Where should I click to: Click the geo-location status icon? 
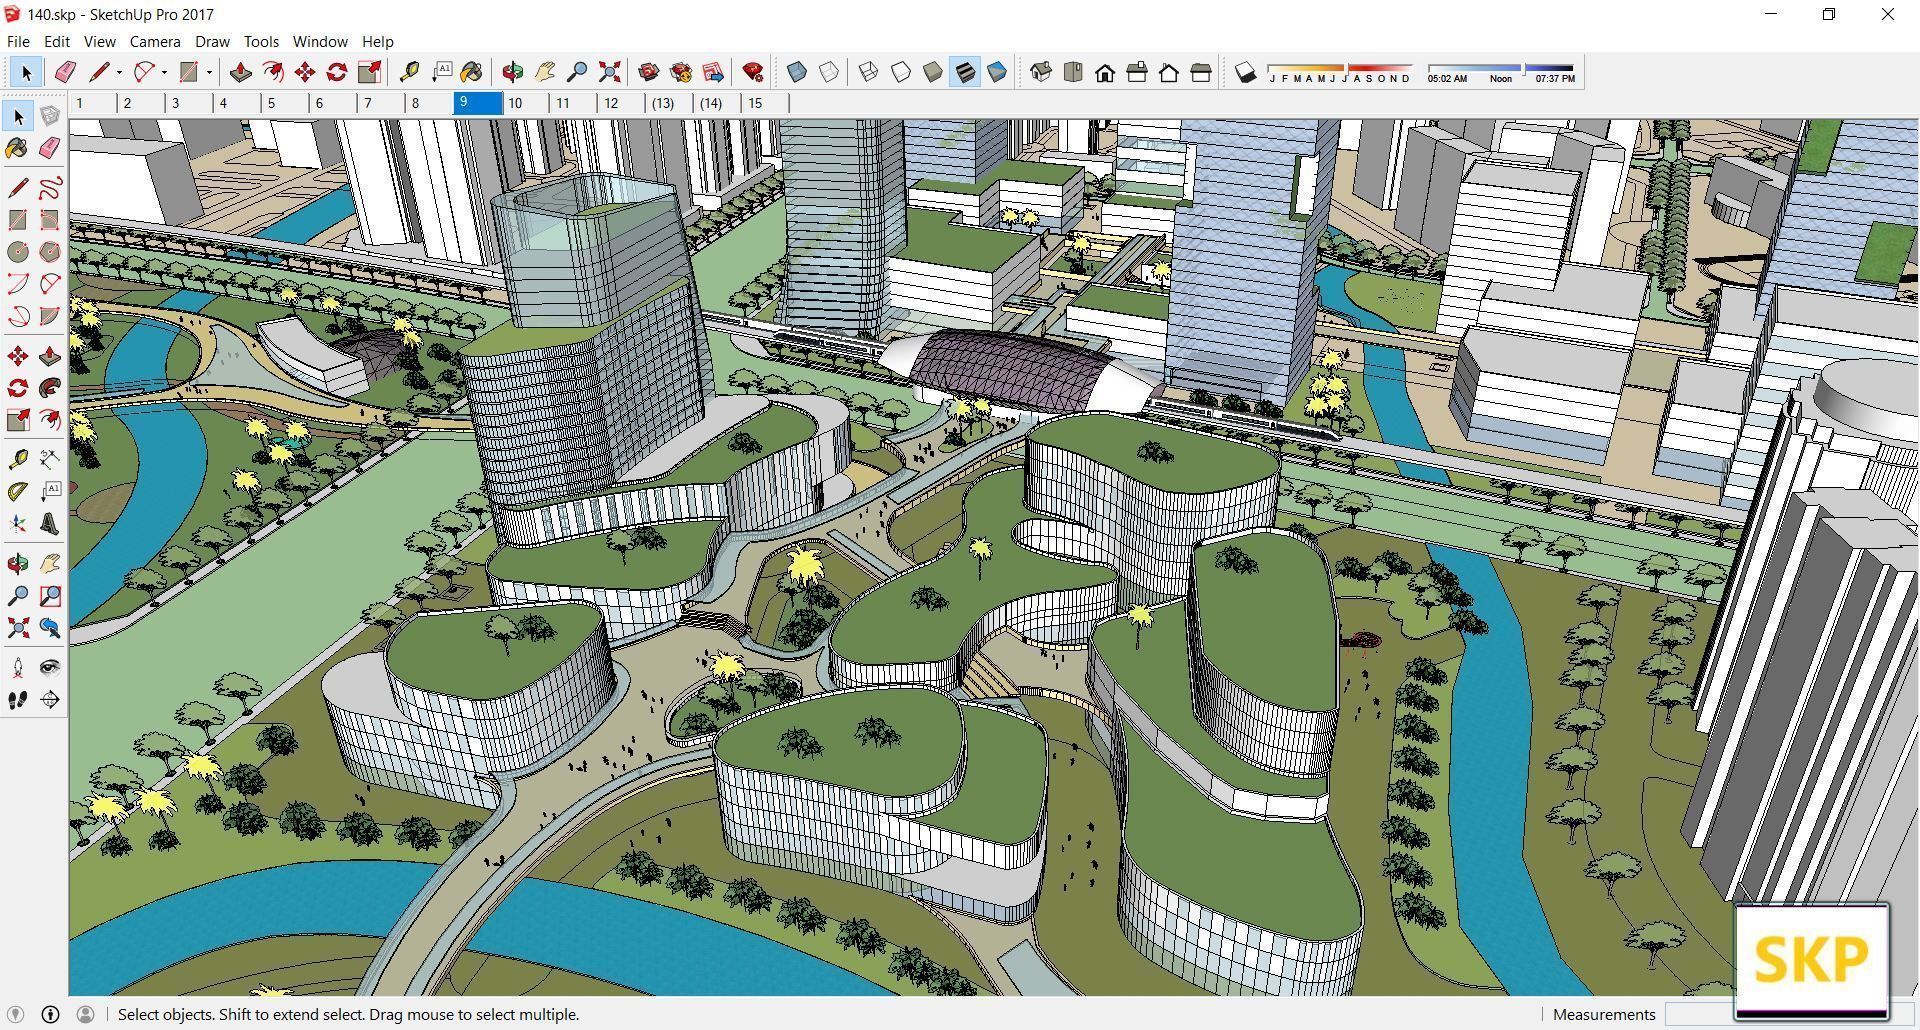[16, 1014]
